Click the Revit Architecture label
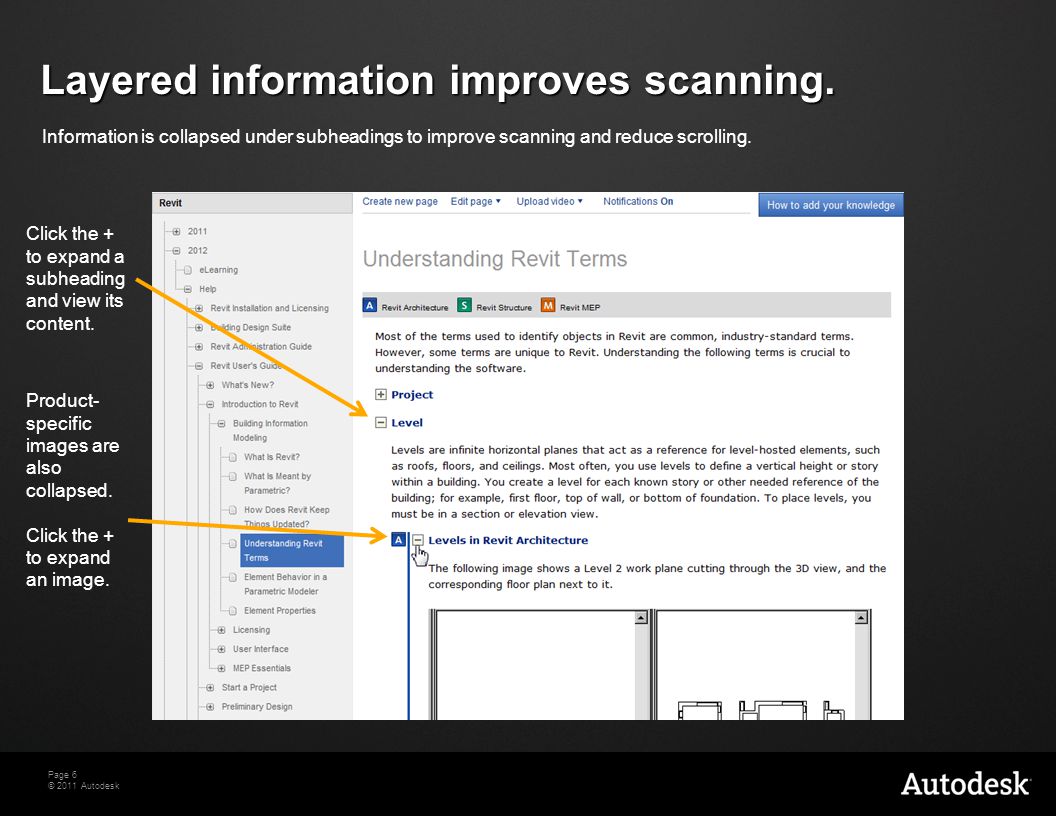The width and height of the screenshot is (1056, 816). click(415, 308)
